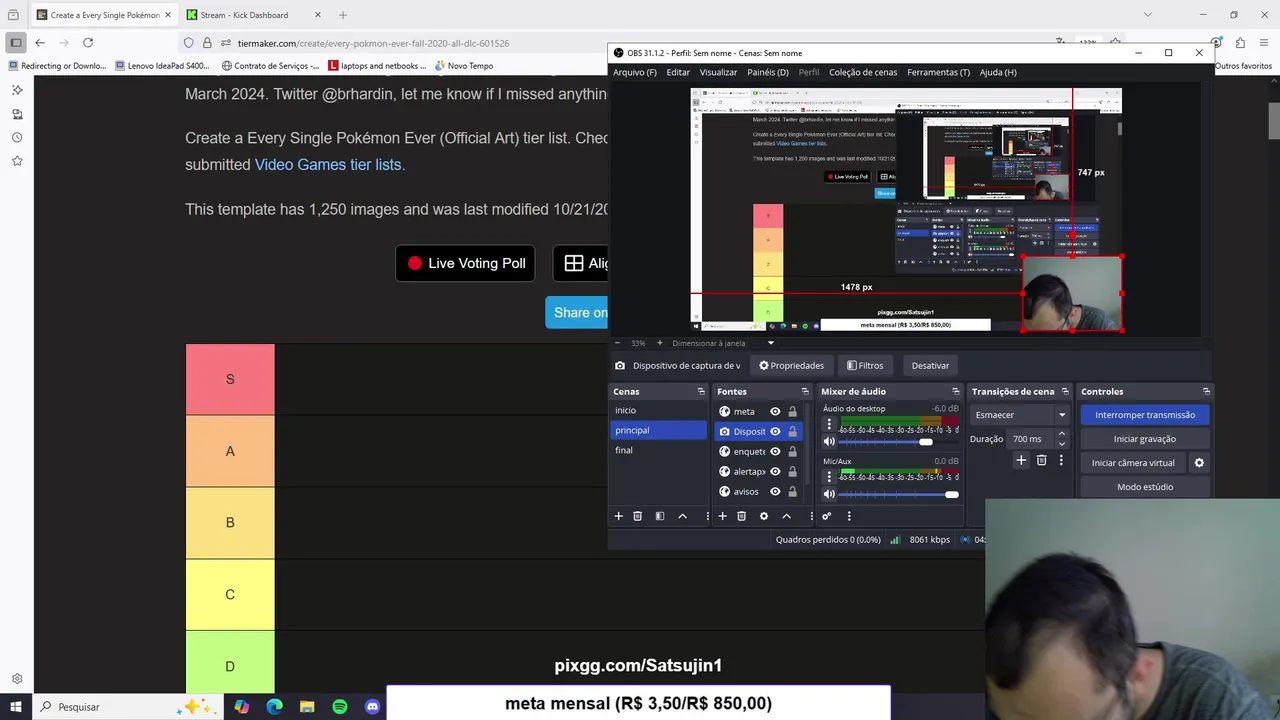Toggle lock on meta source
The height and width of the screenshot is (720, 1280).
(x=793, y=411)
